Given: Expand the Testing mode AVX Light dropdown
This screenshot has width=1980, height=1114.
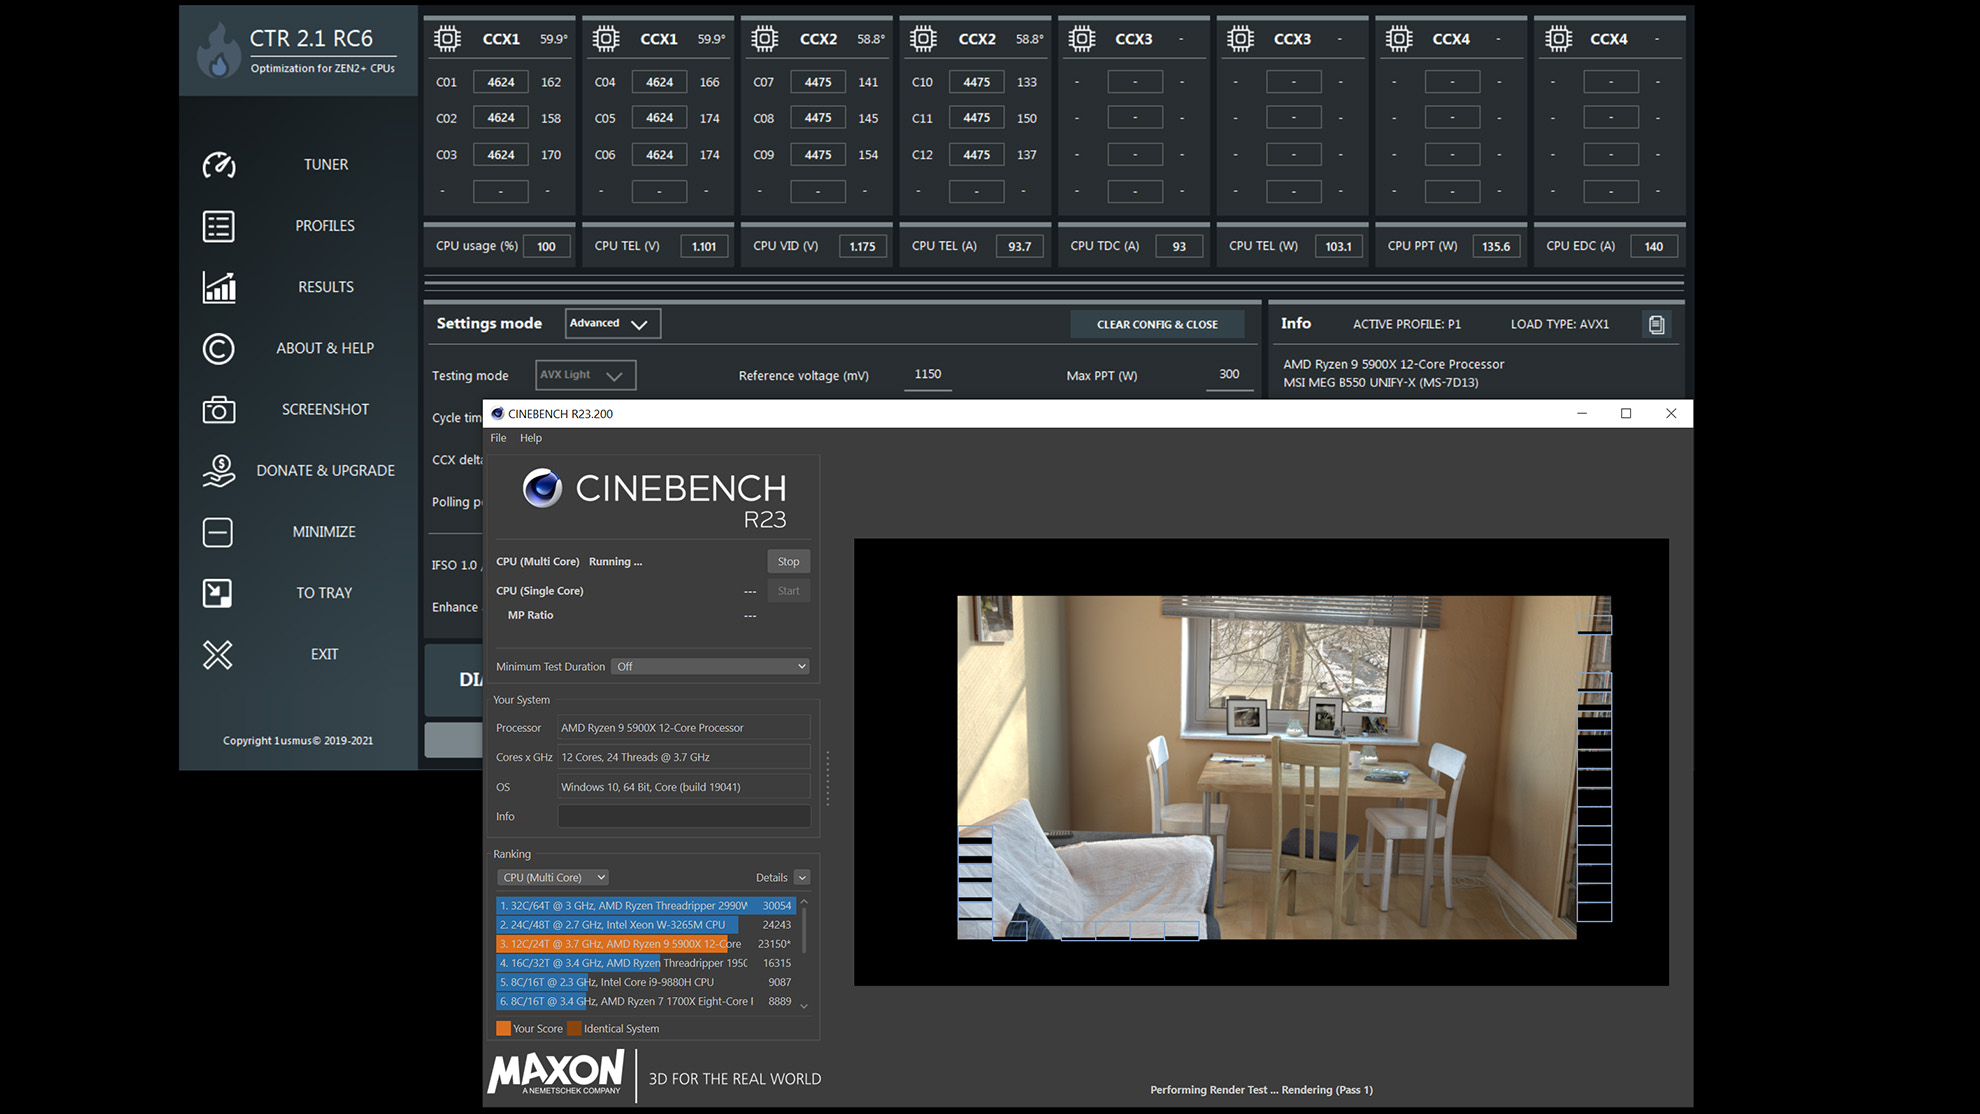Looking at the screenshot, I should point(585,375).
